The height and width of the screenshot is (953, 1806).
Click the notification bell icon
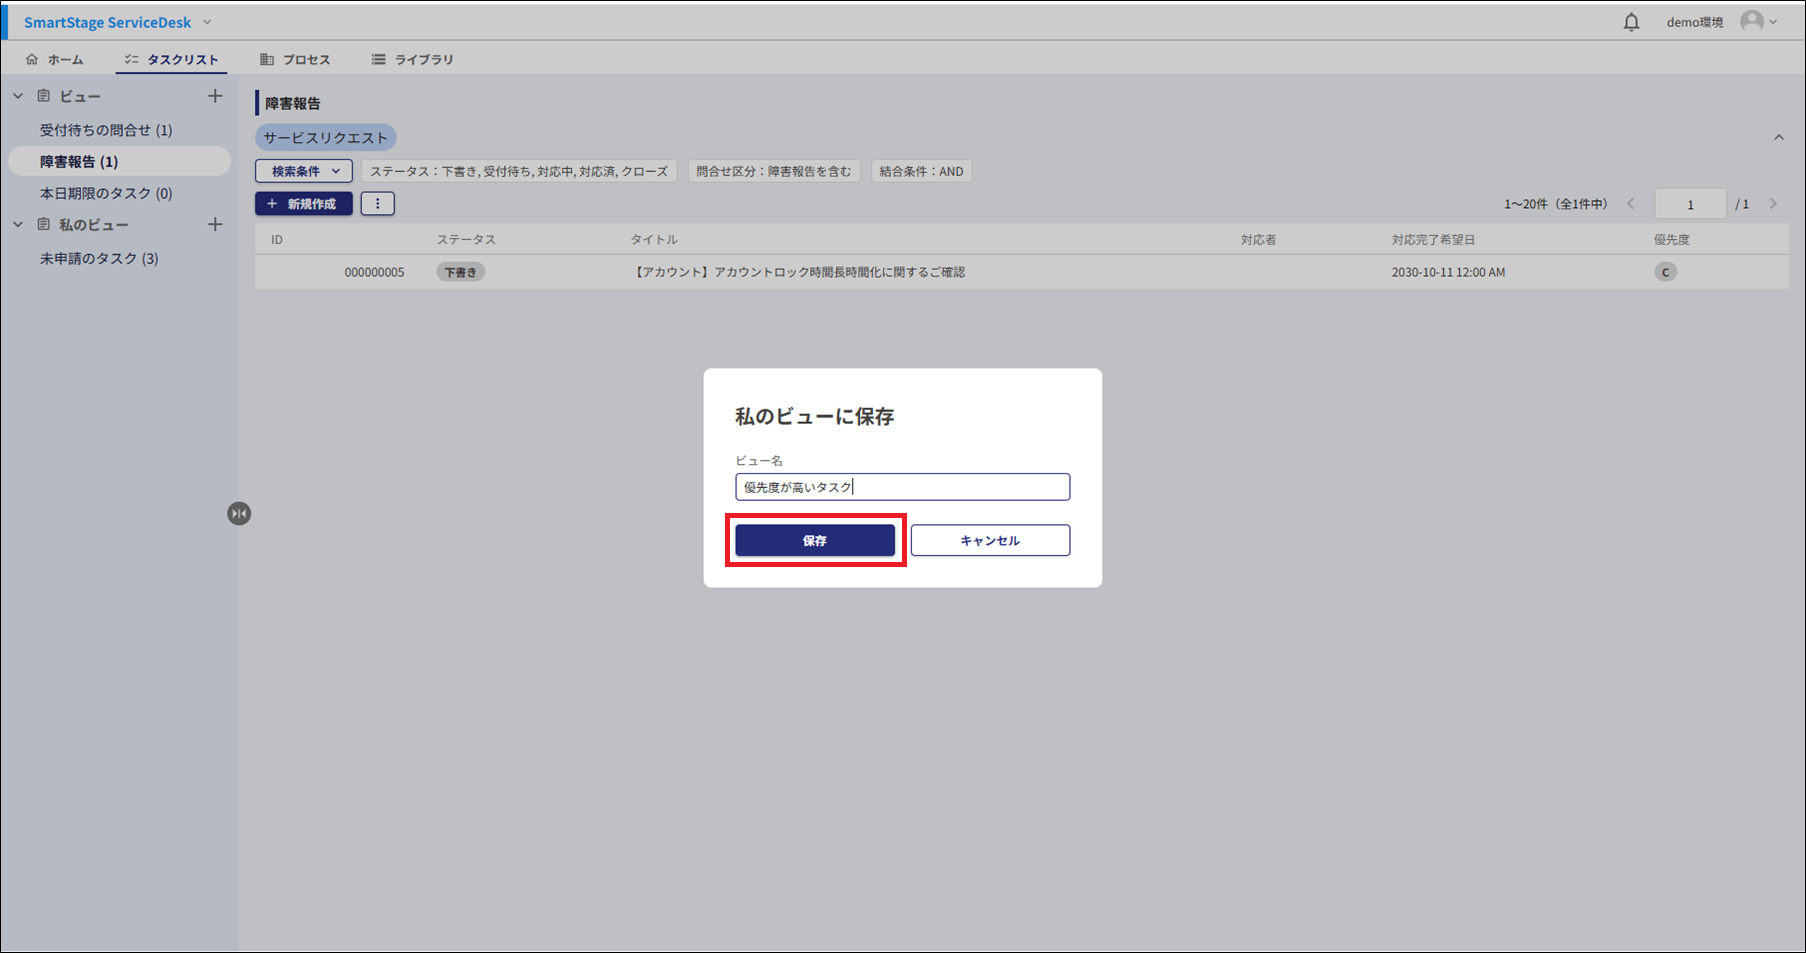[1631, 22]
